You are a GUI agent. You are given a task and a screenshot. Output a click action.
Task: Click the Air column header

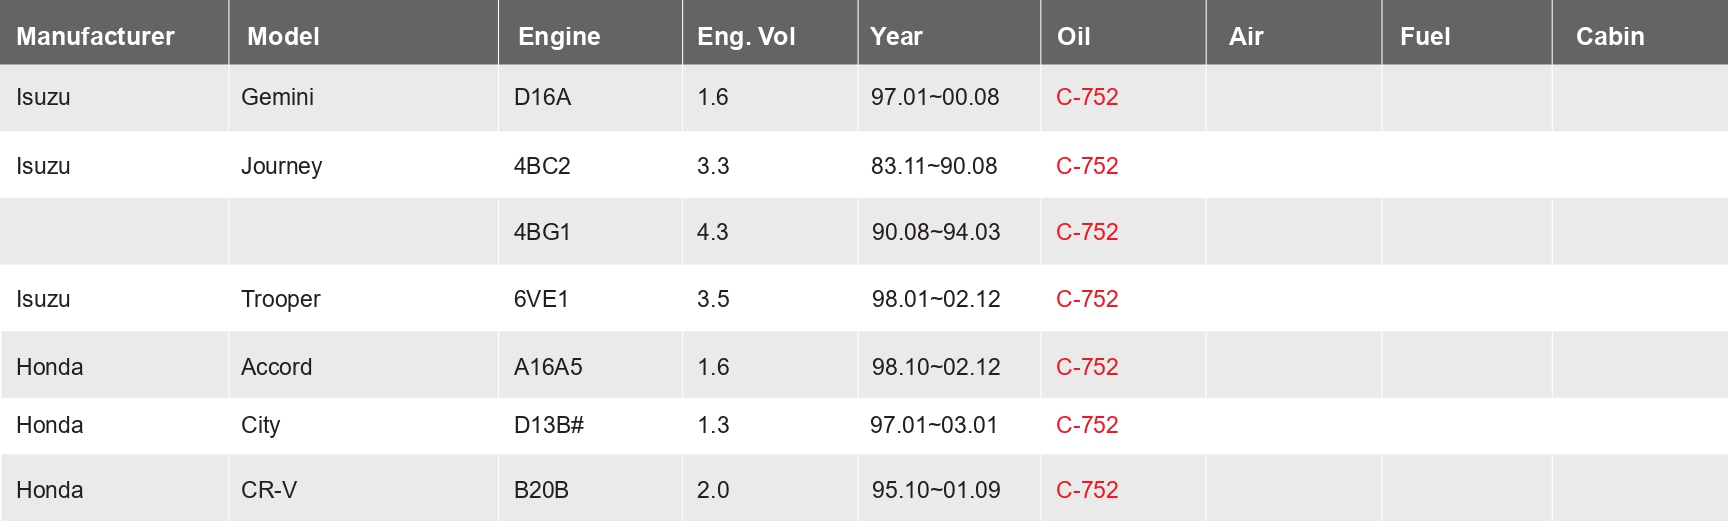pos(1246,37)
